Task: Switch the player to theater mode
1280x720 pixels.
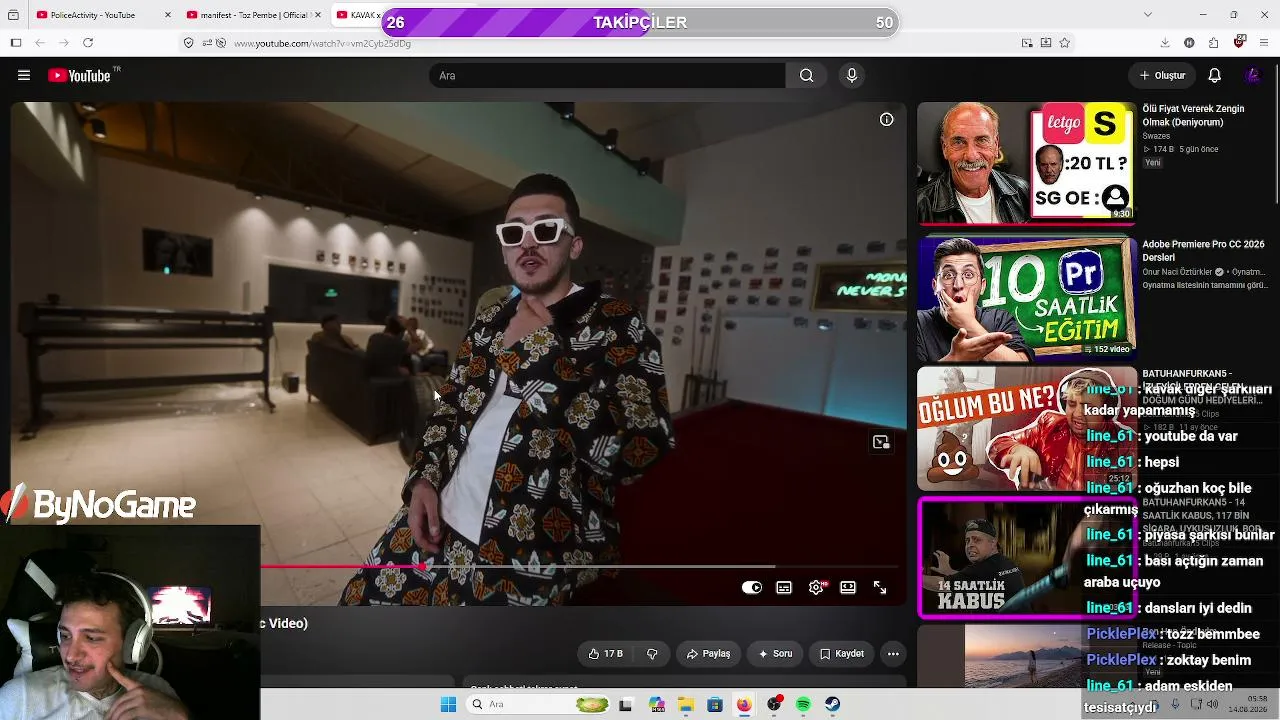Action: 848,588
